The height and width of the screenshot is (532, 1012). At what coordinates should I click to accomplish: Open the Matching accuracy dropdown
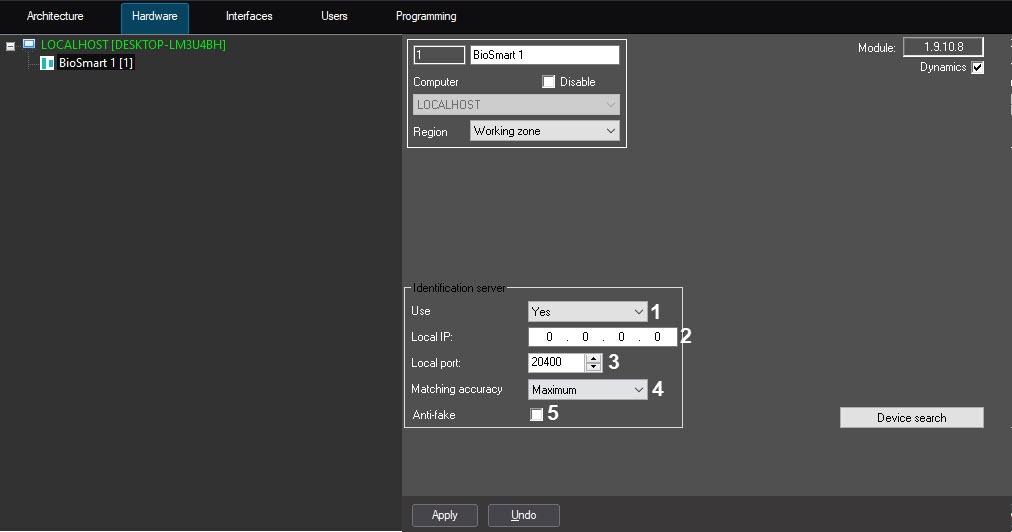tap(639, 390)
